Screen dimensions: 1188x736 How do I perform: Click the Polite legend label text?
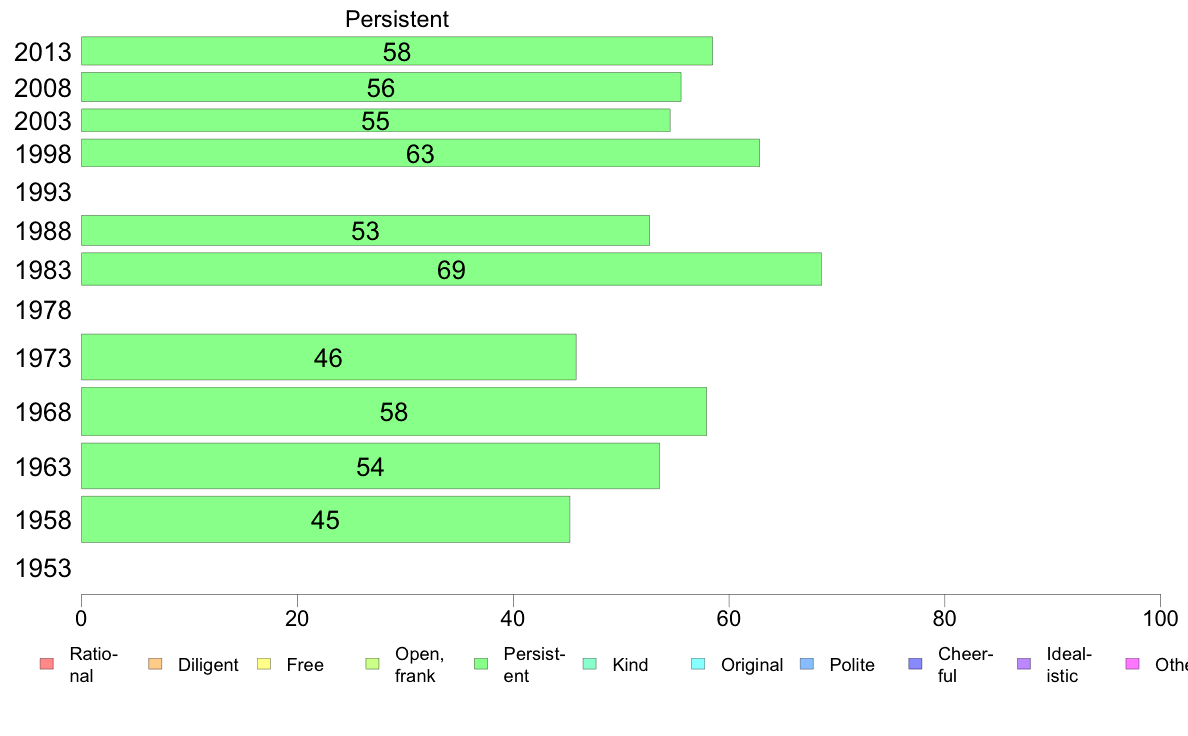click(x=852, y=665)
